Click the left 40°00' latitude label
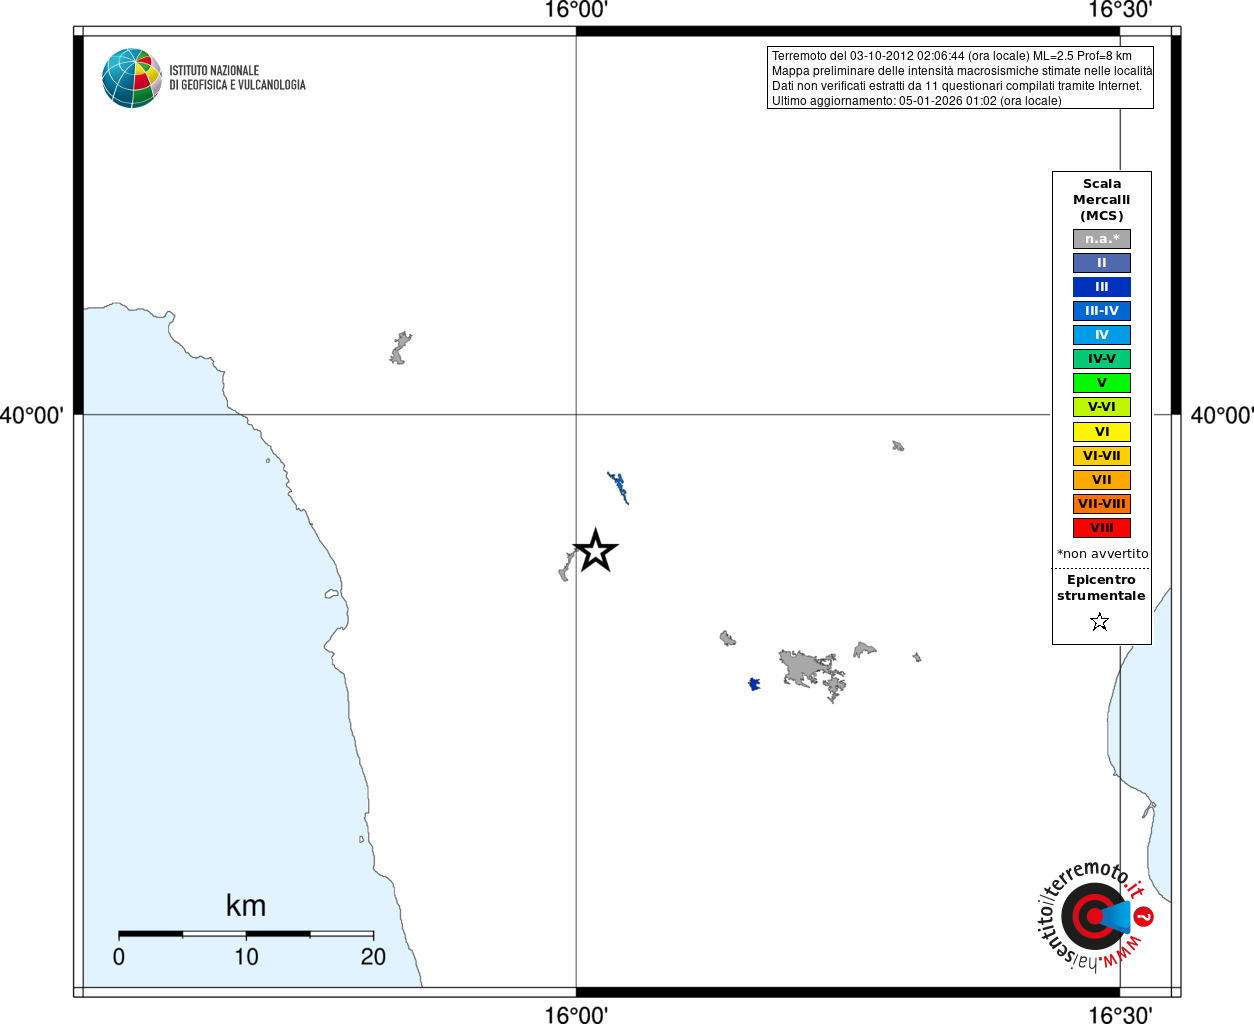 click(32, 415)
